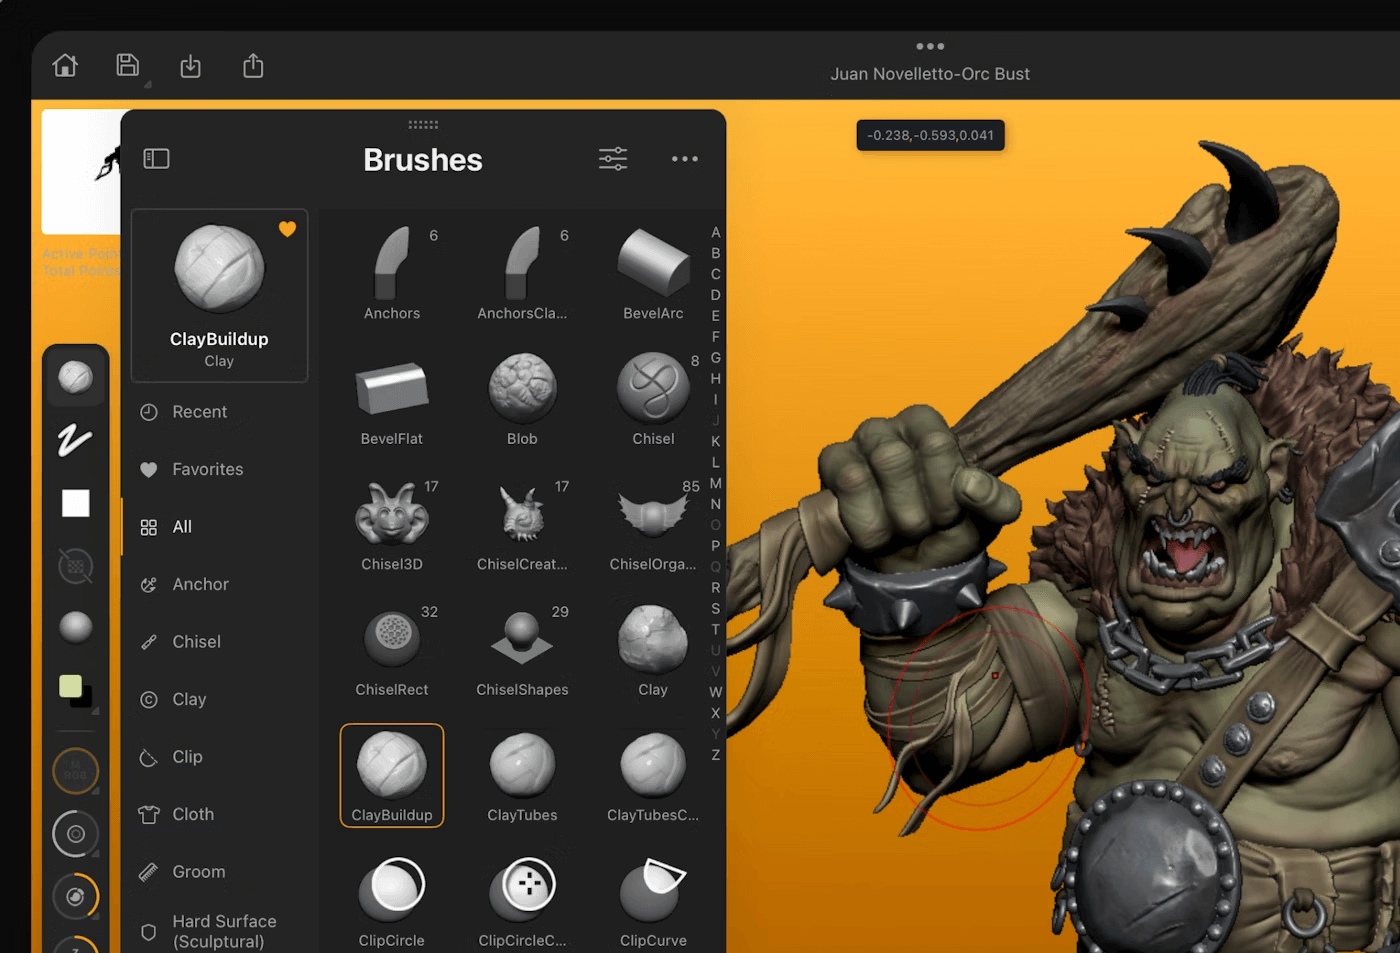This screenshot has width=1400, height=953.
Task: Open the Home screen icon
Action: tap(65, 66)
